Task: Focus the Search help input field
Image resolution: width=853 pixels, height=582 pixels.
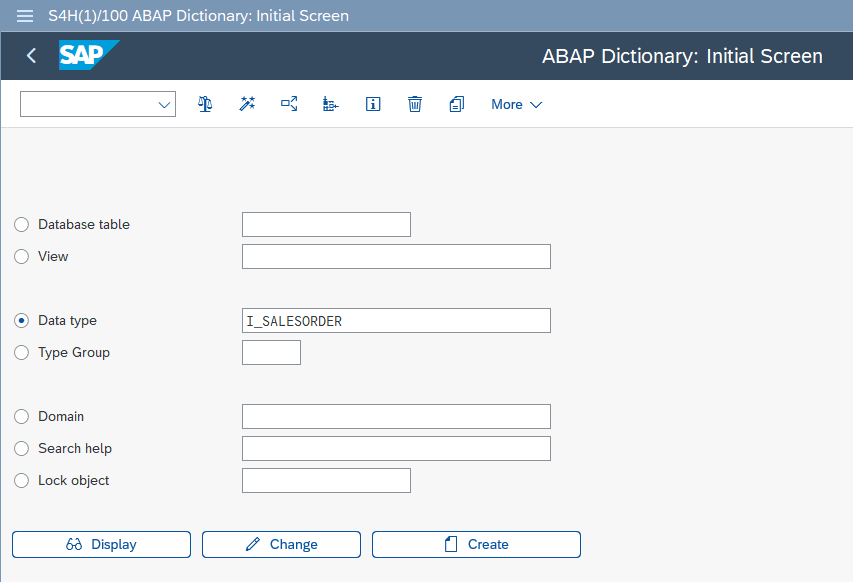Action: [x=396, y=449]
